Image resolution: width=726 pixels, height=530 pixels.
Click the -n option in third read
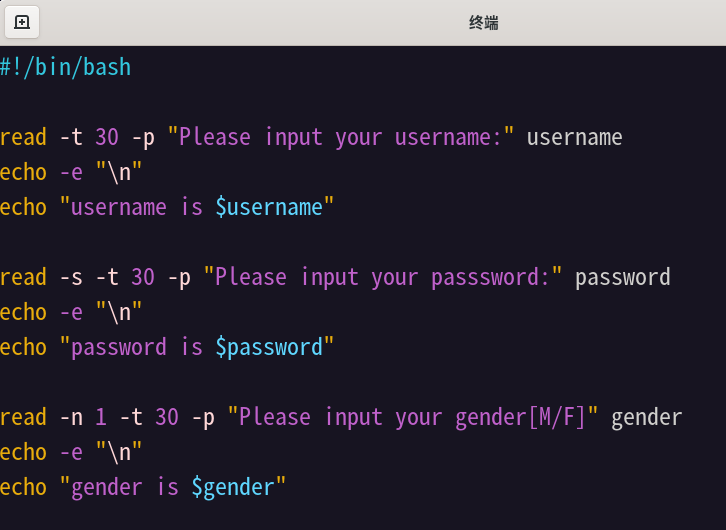coord(71,418)
